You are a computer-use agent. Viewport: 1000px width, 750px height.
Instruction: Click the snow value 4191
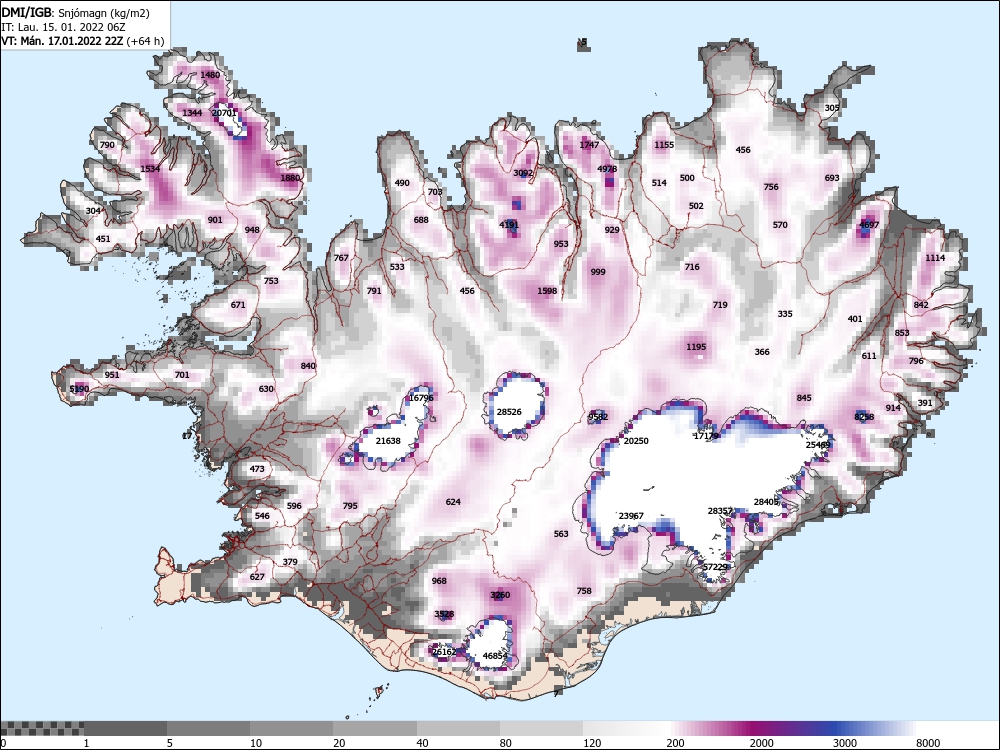(x=509, y=225)
